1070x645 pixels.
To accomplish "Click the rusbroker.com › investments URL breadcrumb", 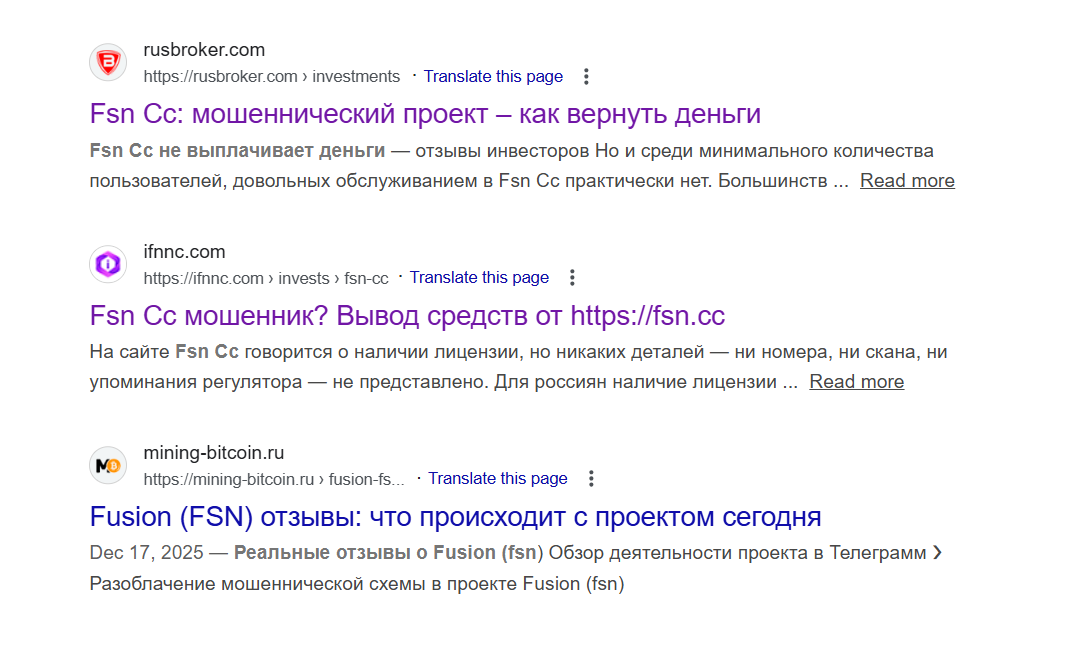I will [x=271, y=77].
